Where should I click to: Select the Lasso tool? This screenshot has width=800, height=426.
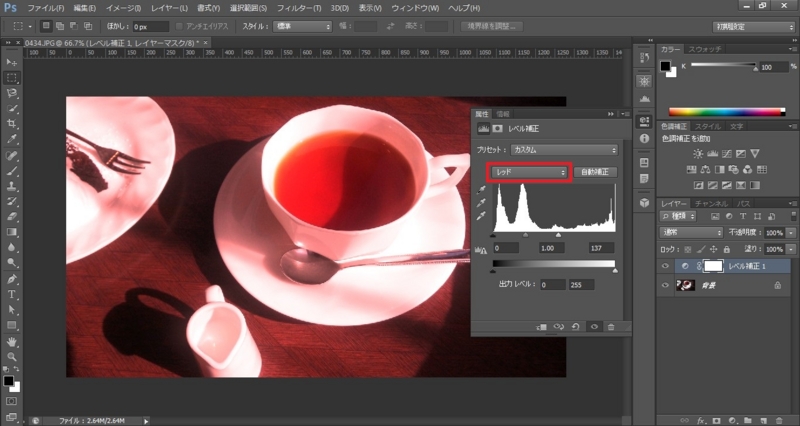click(x=11, y=93)
